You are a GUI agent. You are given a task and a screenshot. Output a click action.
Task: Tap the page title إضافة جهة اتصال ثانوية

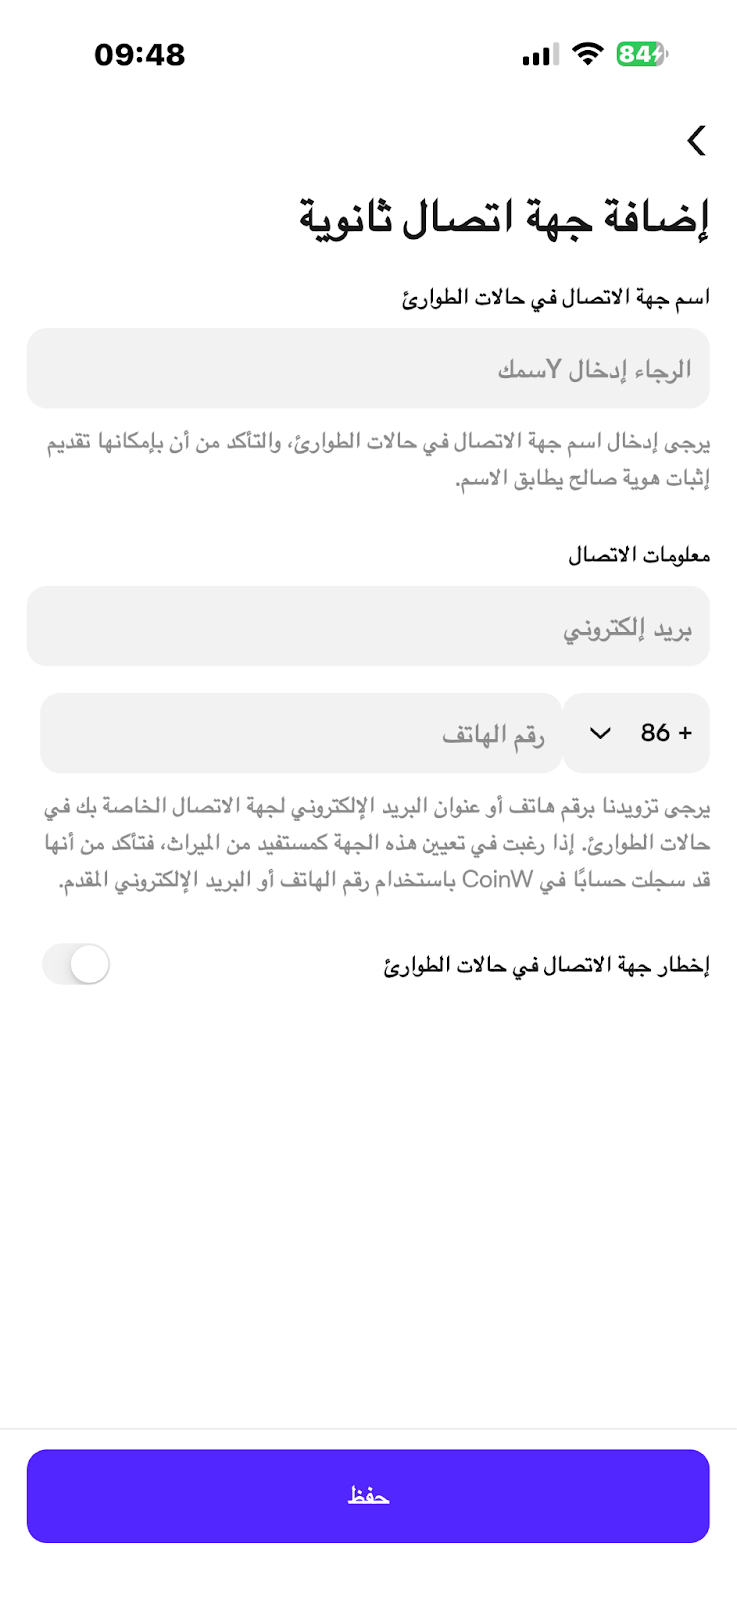(504, 217)
